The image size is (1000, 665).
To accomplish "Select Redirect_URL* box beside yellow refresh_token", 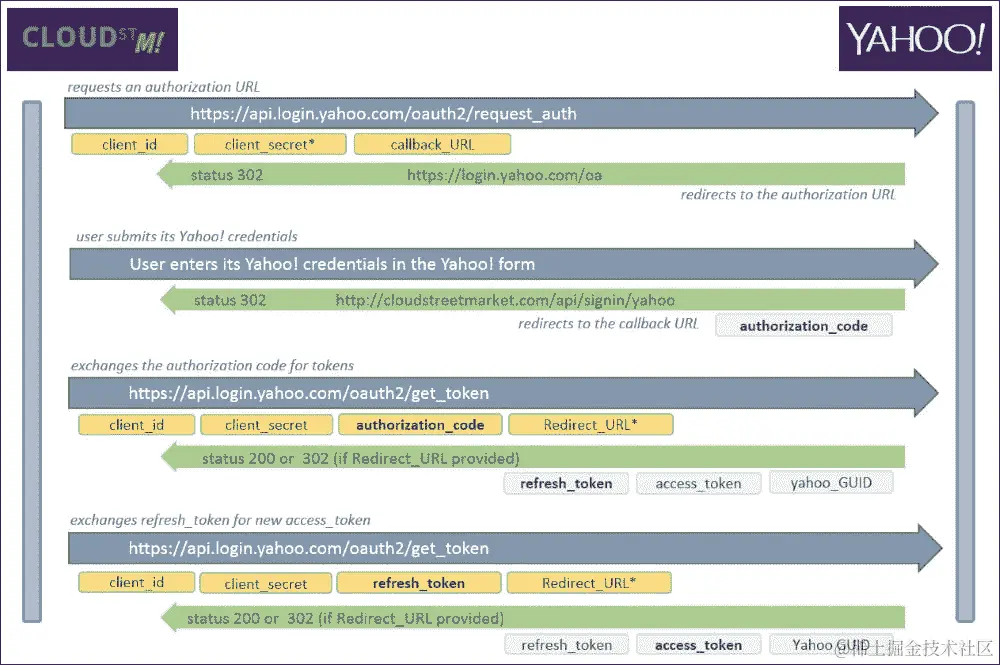I will tap(589, 583).
